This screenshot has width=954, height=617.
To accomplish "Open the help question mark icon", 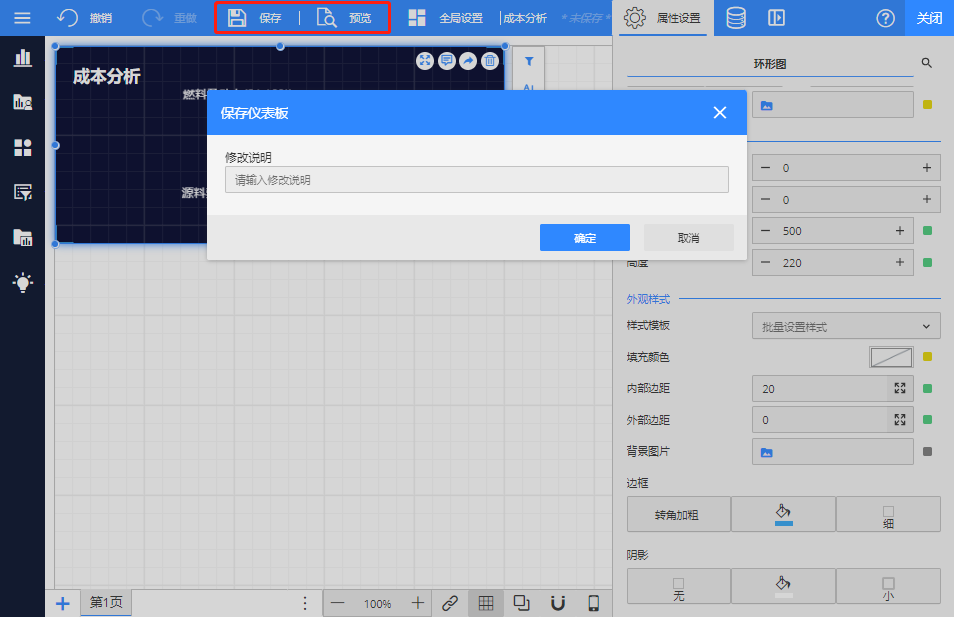I will pyautogui.click(x=885, y=18).
